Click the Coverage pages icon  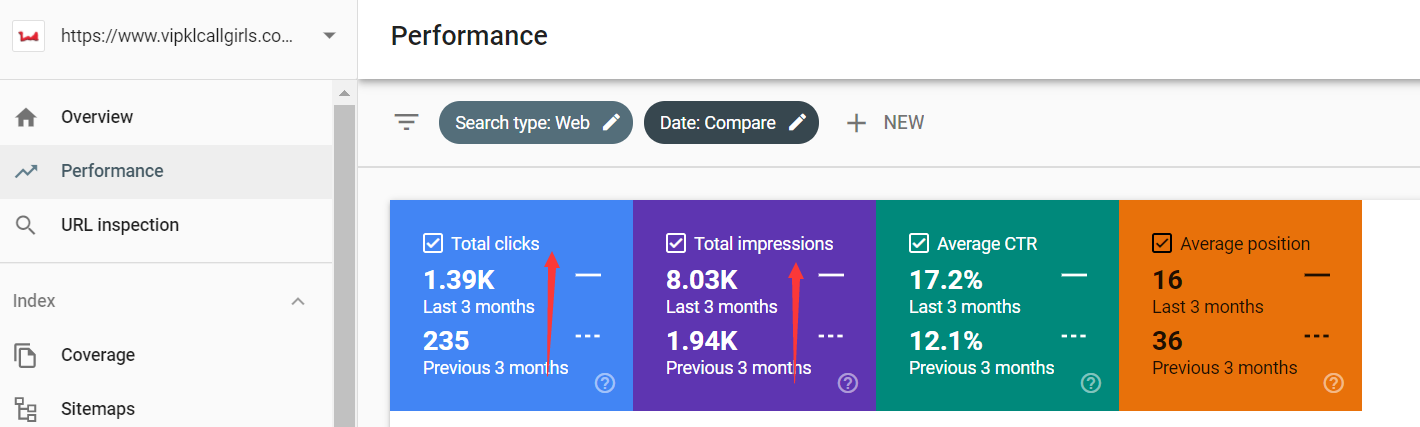pyautogui.click(x=27, y=355)
